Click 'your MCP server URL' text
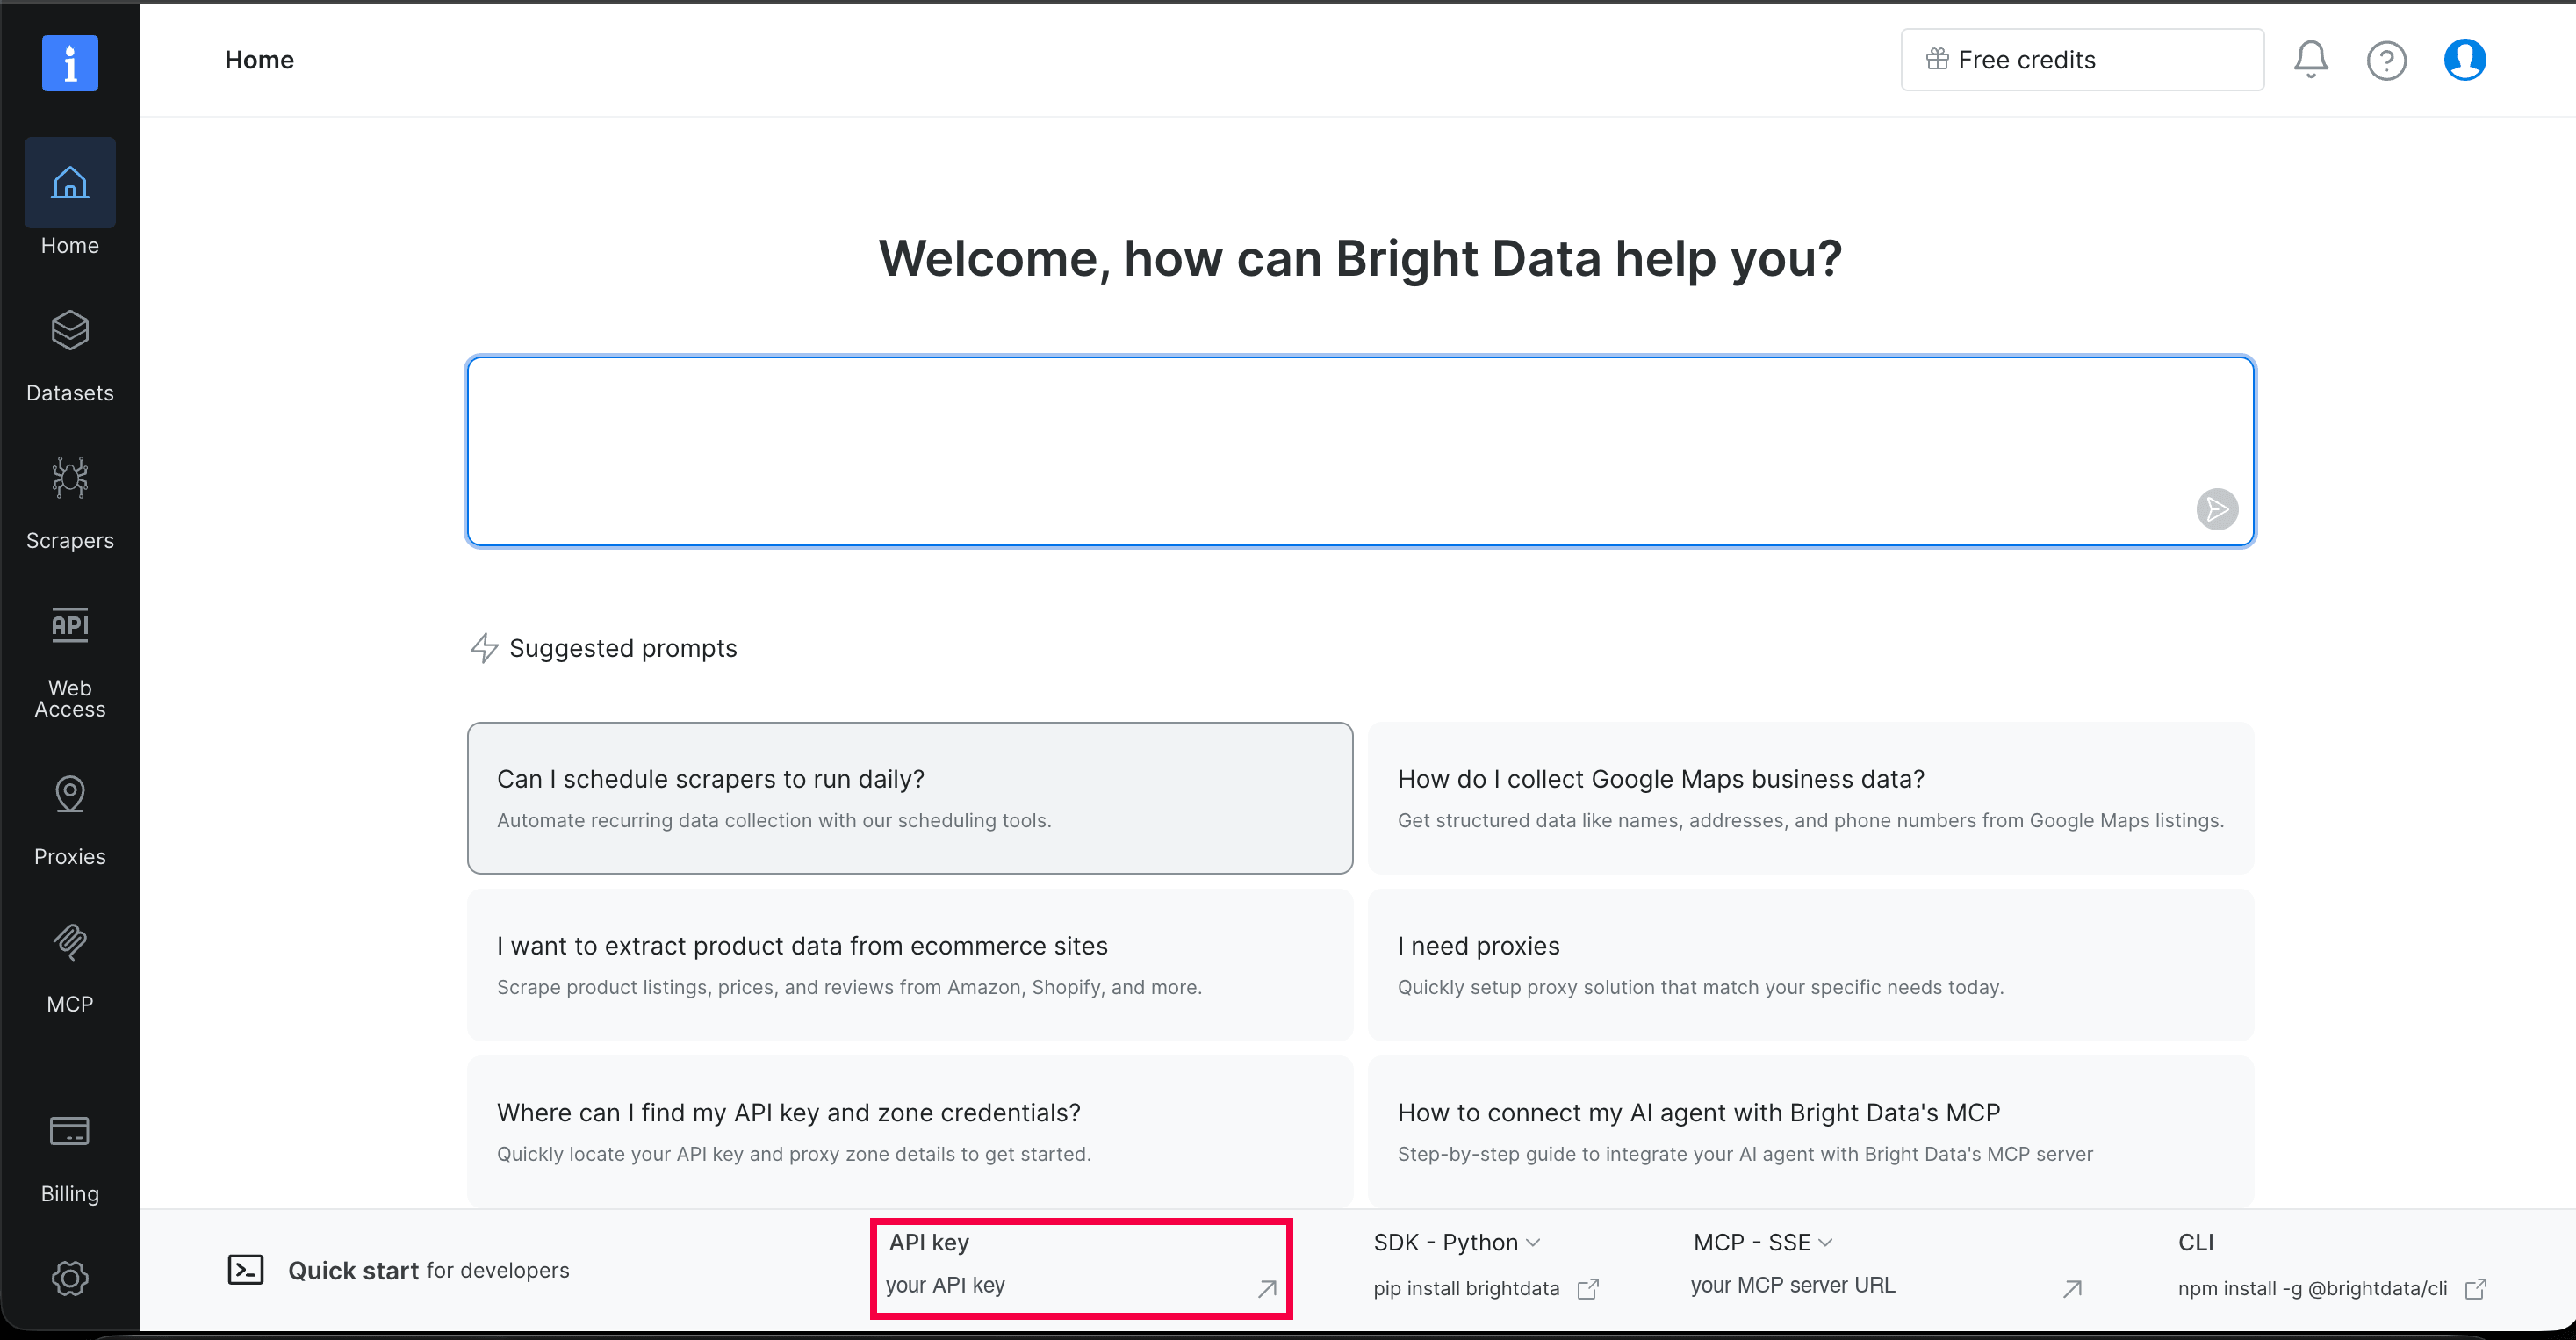The width and height of the screenshot is (2576, 1340). tap(1792, 1285)
